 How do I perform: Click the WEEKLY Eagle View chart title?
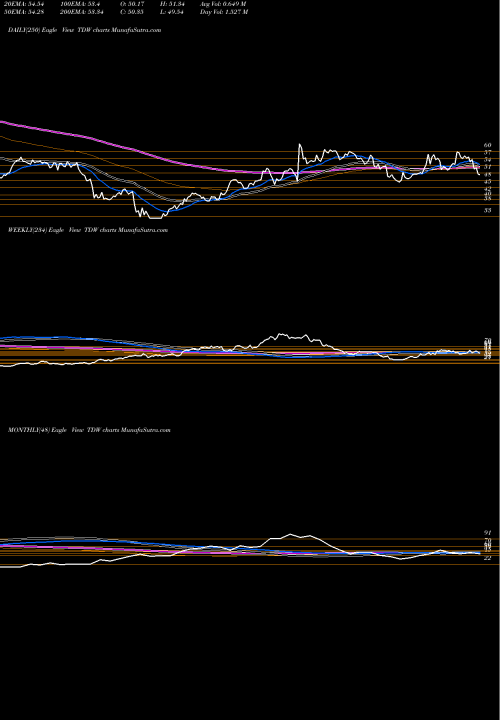88,230
